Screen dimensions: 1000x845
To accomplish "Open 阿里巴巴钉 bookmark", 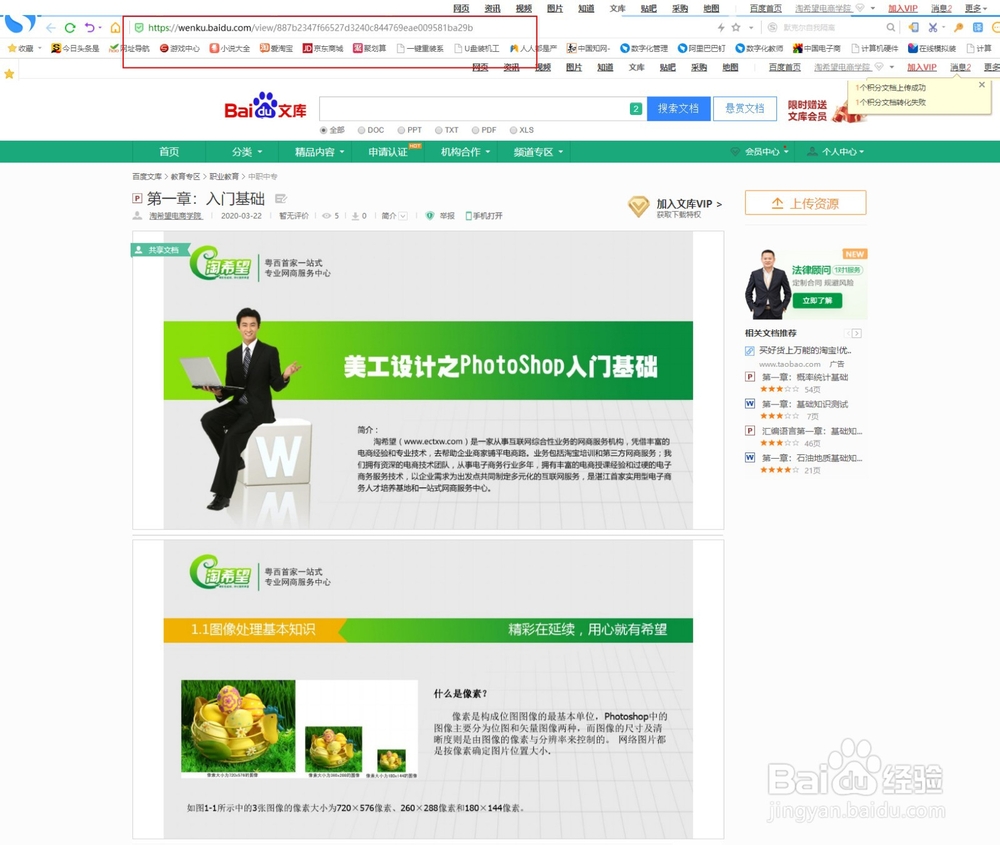I will point(702,48).
